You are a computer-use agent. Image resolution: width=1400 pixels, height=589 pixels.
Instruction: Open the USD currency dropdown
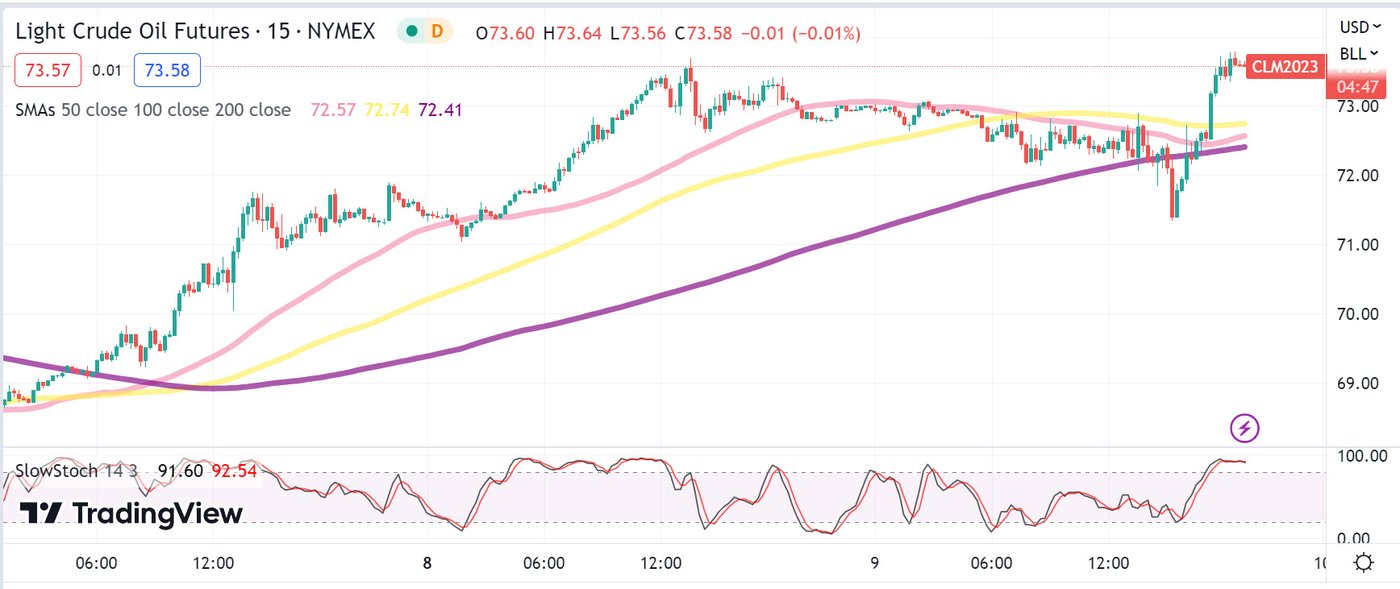(x=1360, y=27)
